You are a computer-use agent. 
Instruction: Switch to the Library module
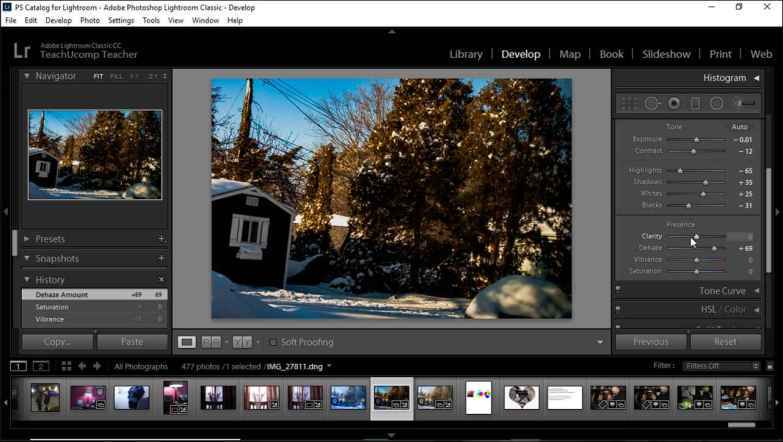pos(466,54)
